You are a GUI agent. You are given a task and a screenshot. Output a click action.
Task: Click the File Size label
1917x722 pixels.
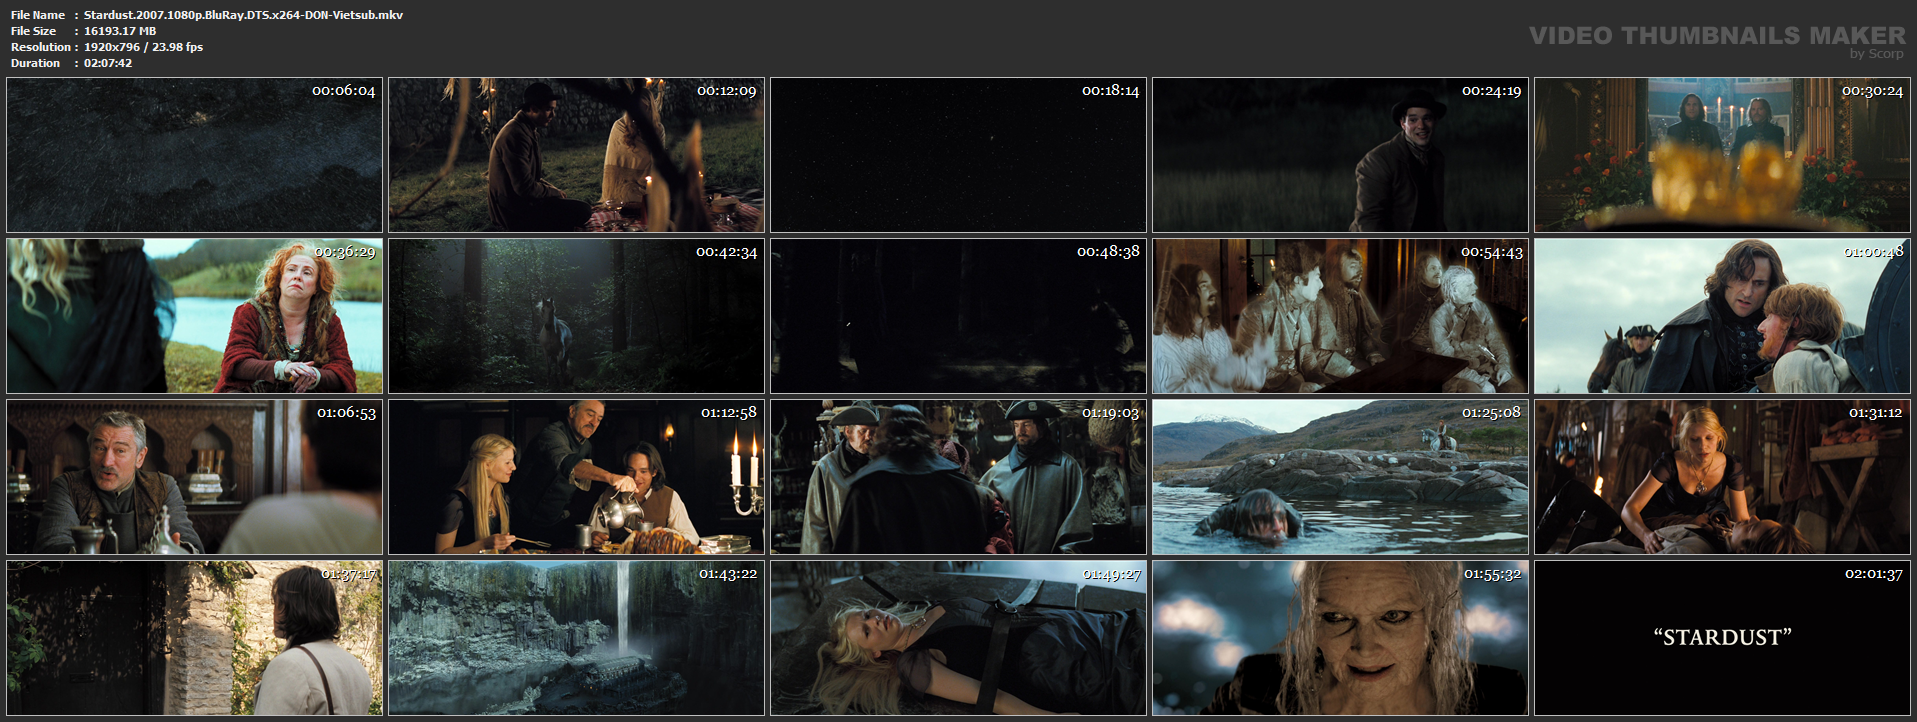34,31
